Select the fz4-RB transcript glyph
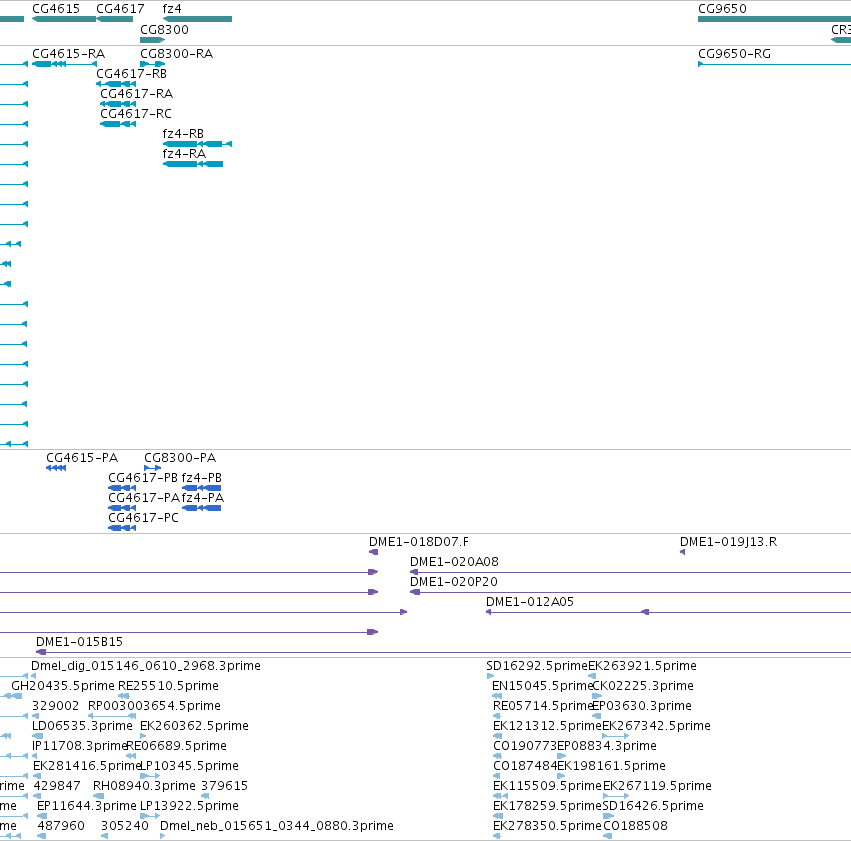This screenshot has width=851, height=841. coord(198,144)
